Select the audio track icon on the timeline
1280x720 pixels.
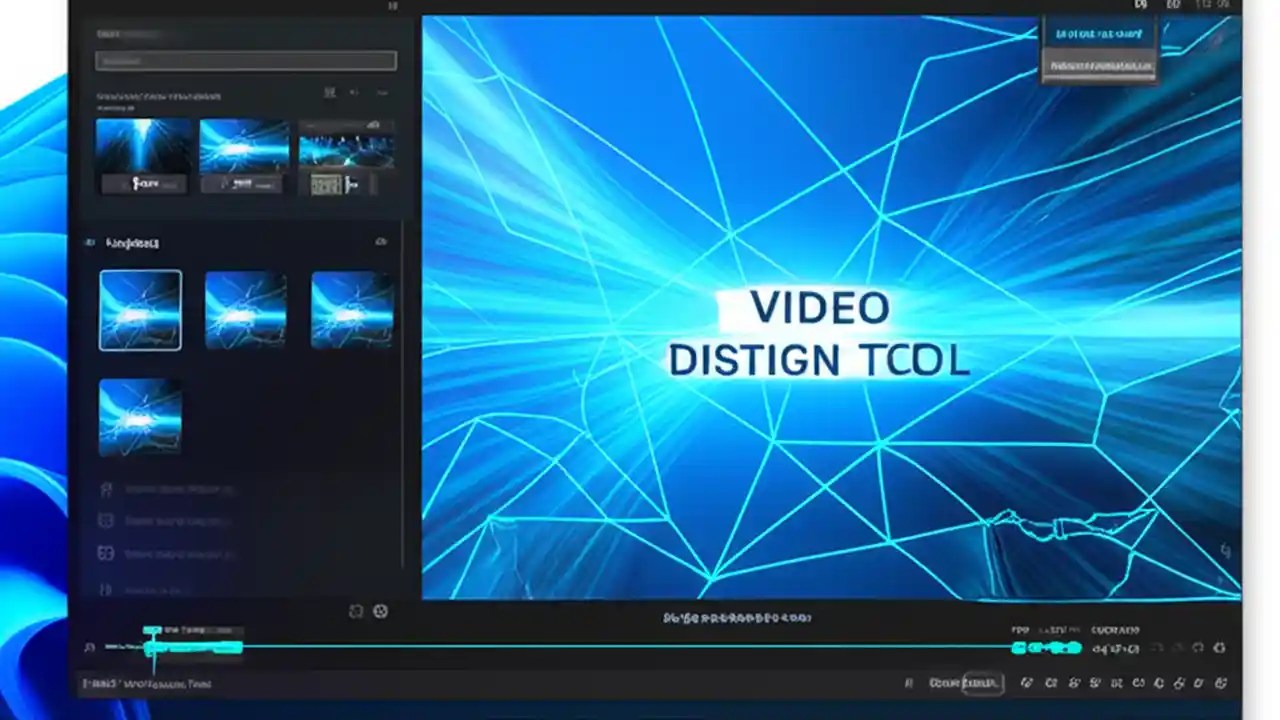click(90, 648)
